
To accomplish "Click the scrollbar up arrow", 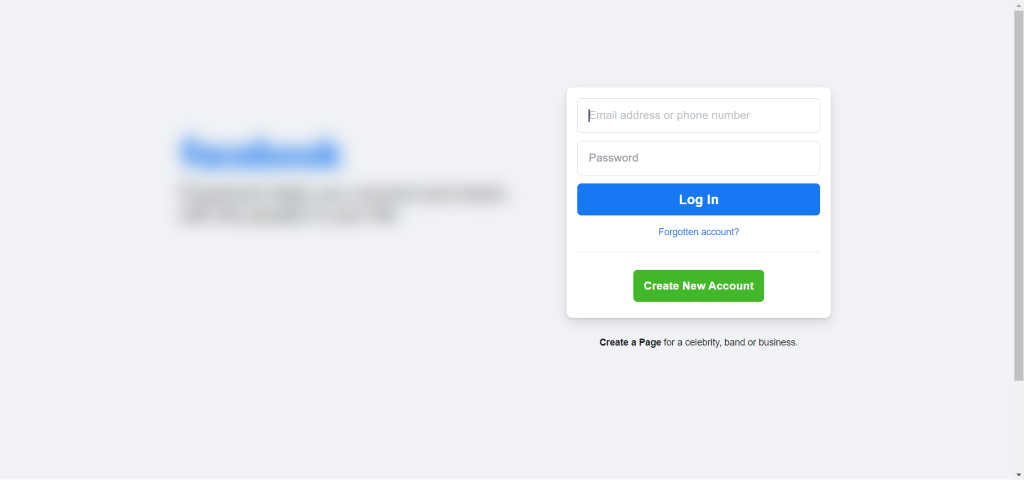I will (x=1018, y=5).
